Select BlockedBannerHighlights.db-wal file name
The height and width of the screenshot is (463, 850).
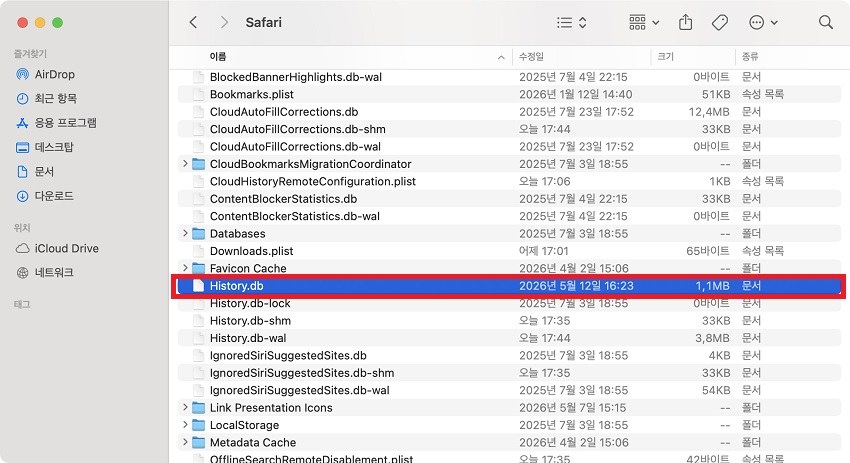[x=296, y=77]
